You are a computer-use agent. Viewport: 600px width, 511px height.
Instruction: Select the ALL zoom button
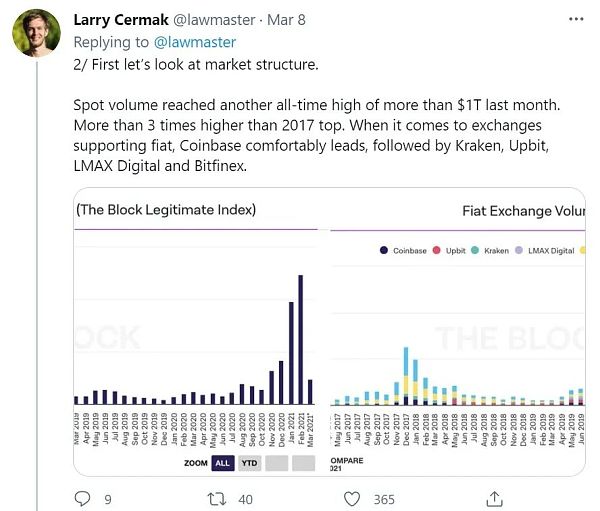[222, 463]
